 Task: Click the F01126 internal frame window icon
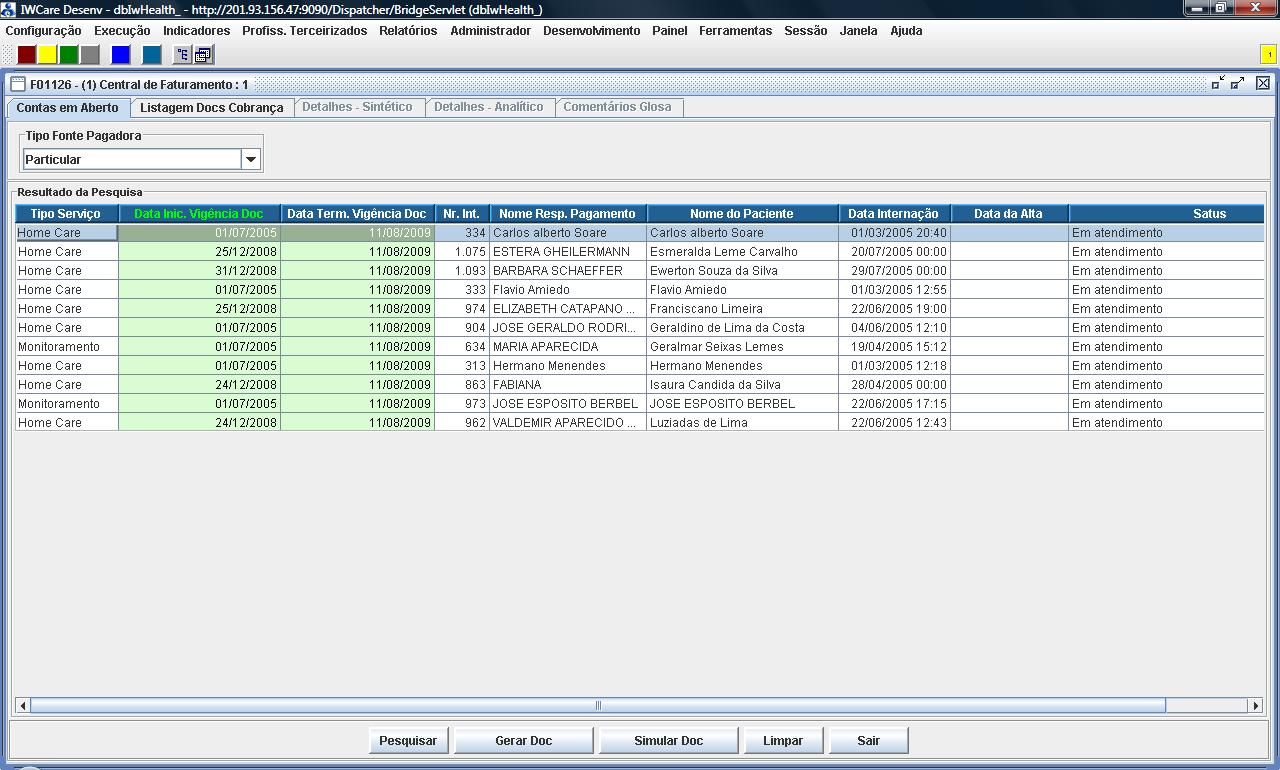(18, 85)
